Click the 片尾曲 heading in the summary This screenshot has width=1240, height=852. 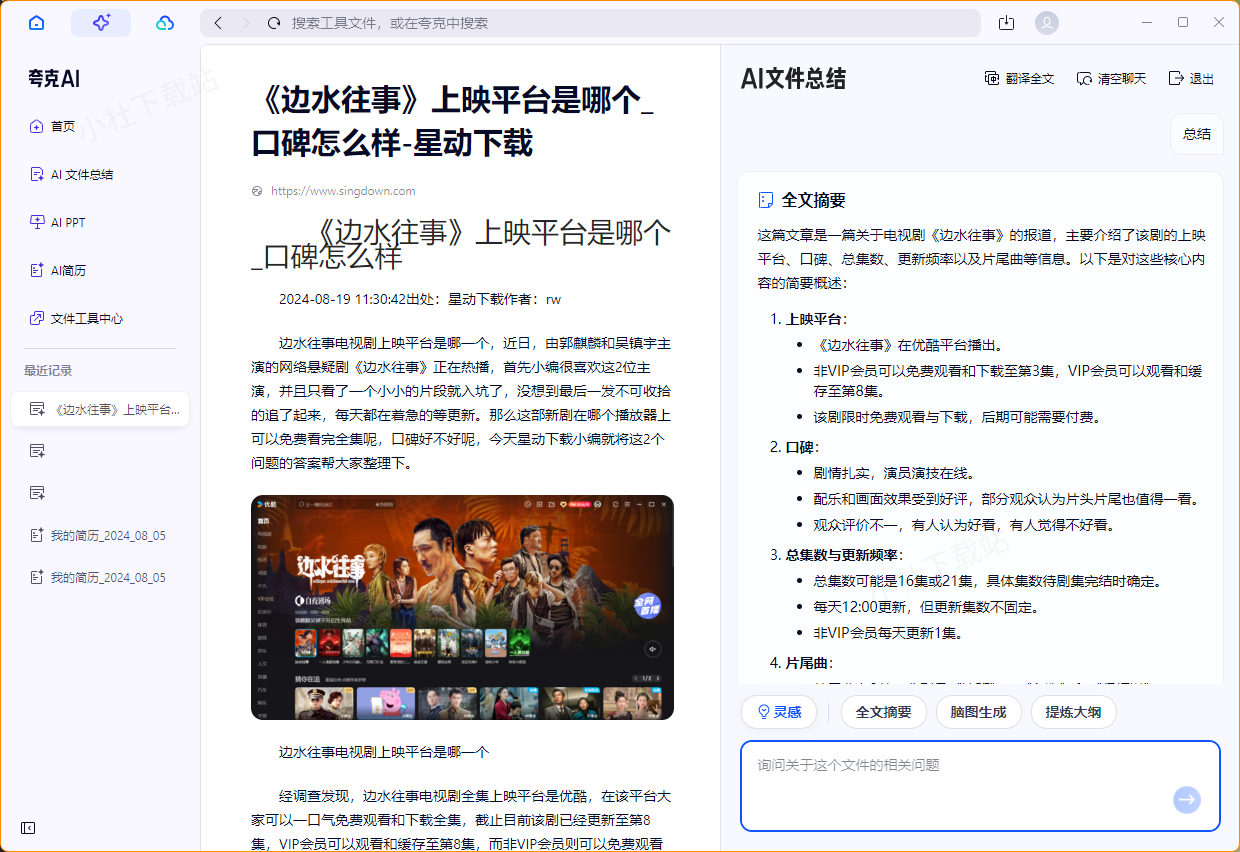[x=809, y=663]
